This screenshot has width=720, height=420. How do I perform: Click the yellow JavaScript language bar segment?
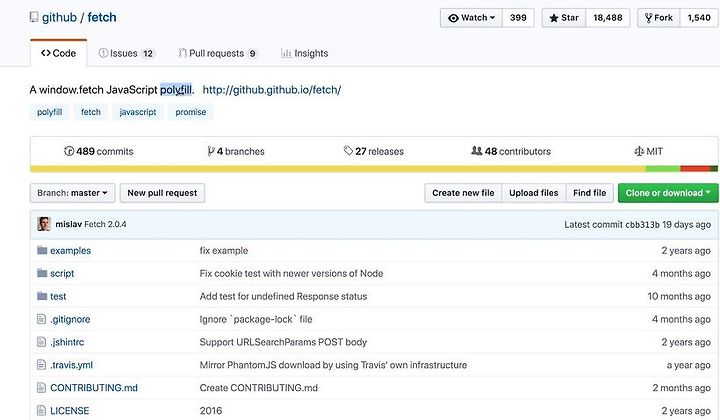click(338, 169)
